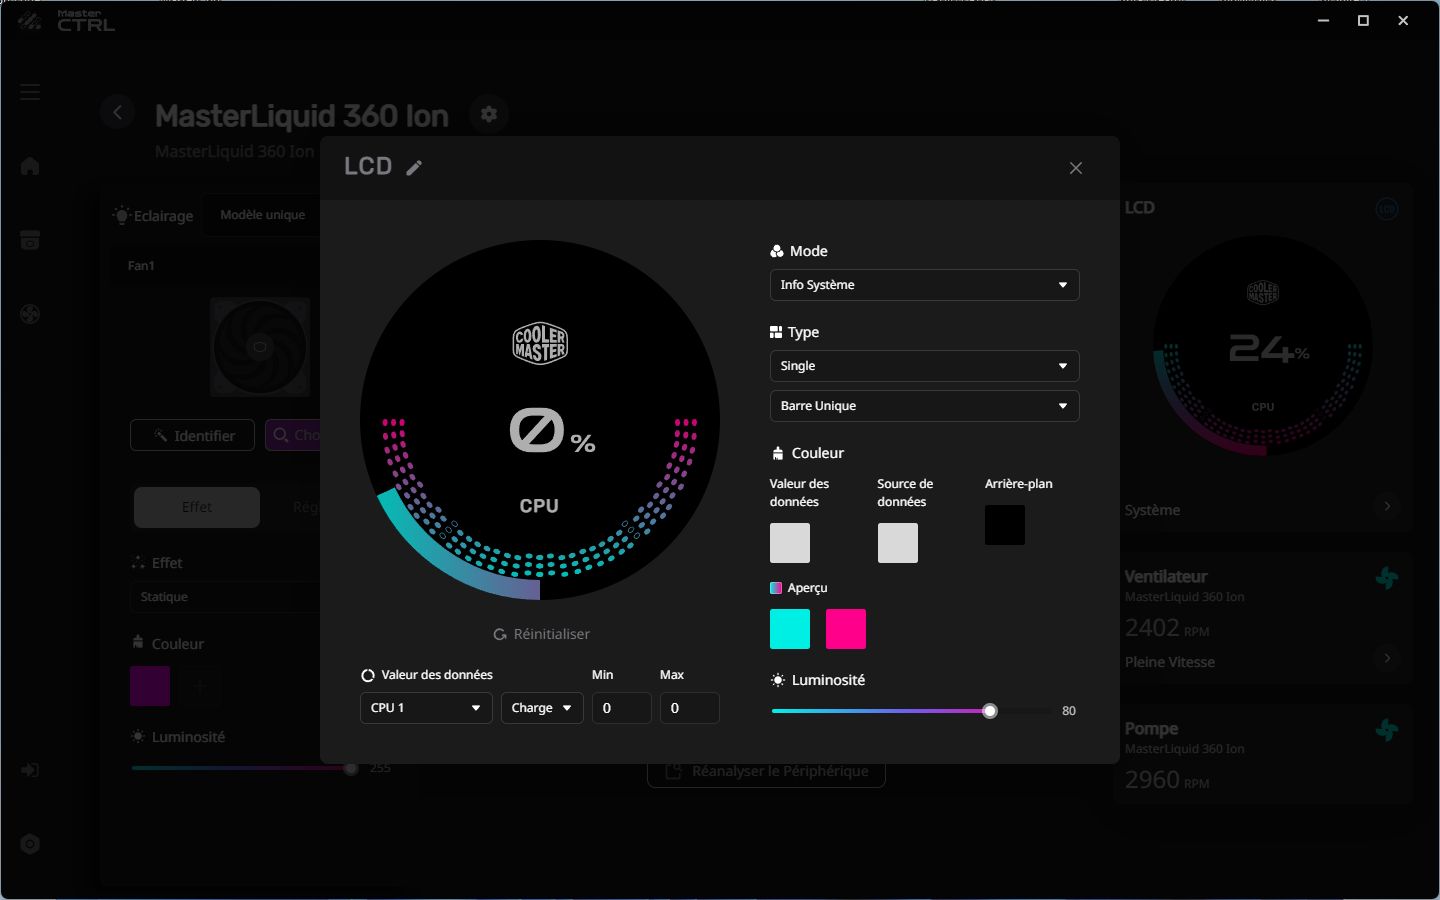The height and width of the screenshot is (900, 1440).
Task: Pick the black Arrière-plan color swatch
Action: 1005,525
